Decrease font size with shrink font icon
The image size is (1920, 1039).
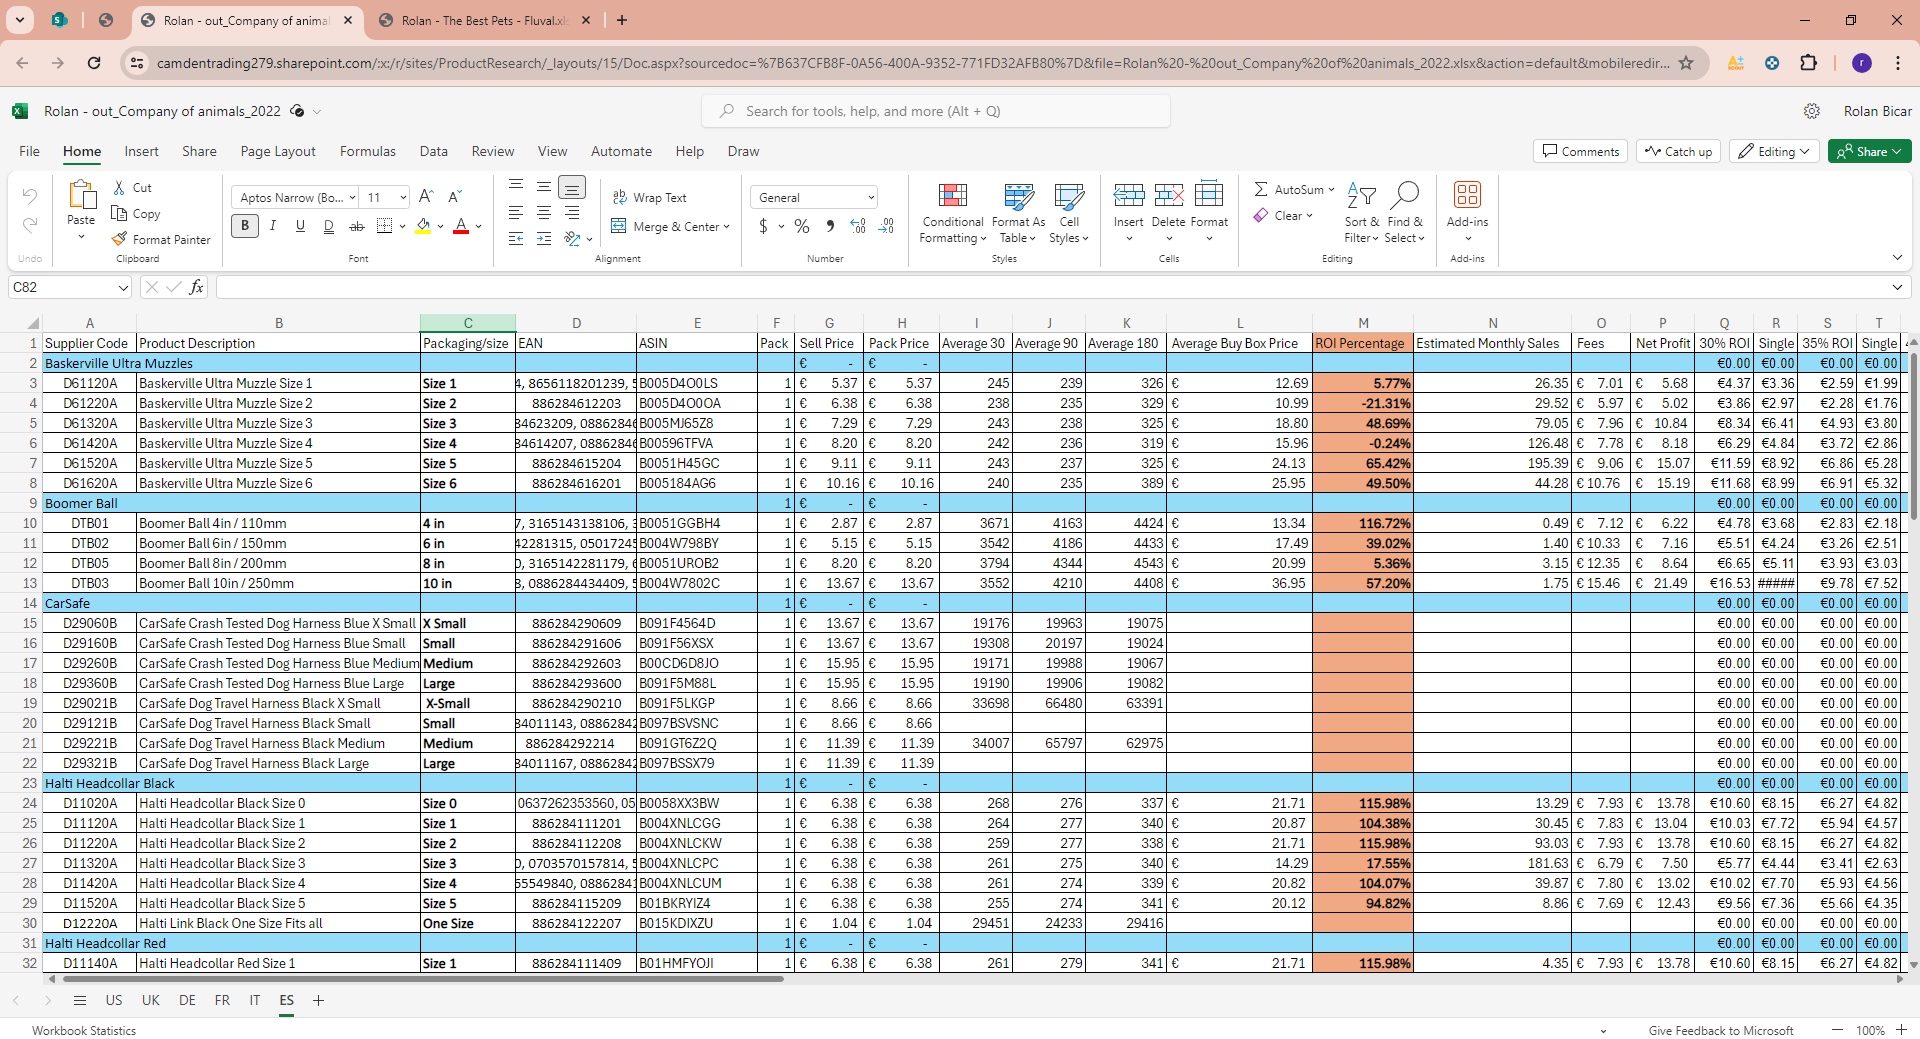point(455,197)
